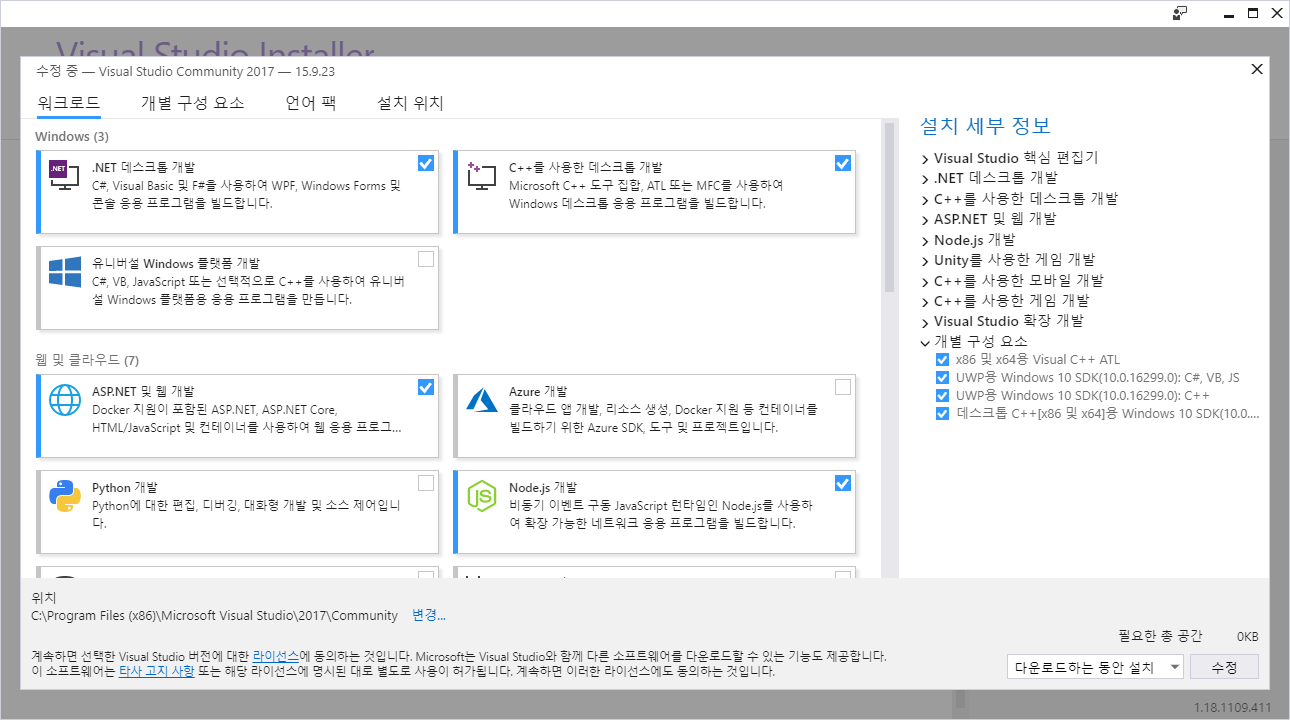Click the .NET desktop development workload icon
The width and height of the screenshot is (1290, 720).
point(64,176)
